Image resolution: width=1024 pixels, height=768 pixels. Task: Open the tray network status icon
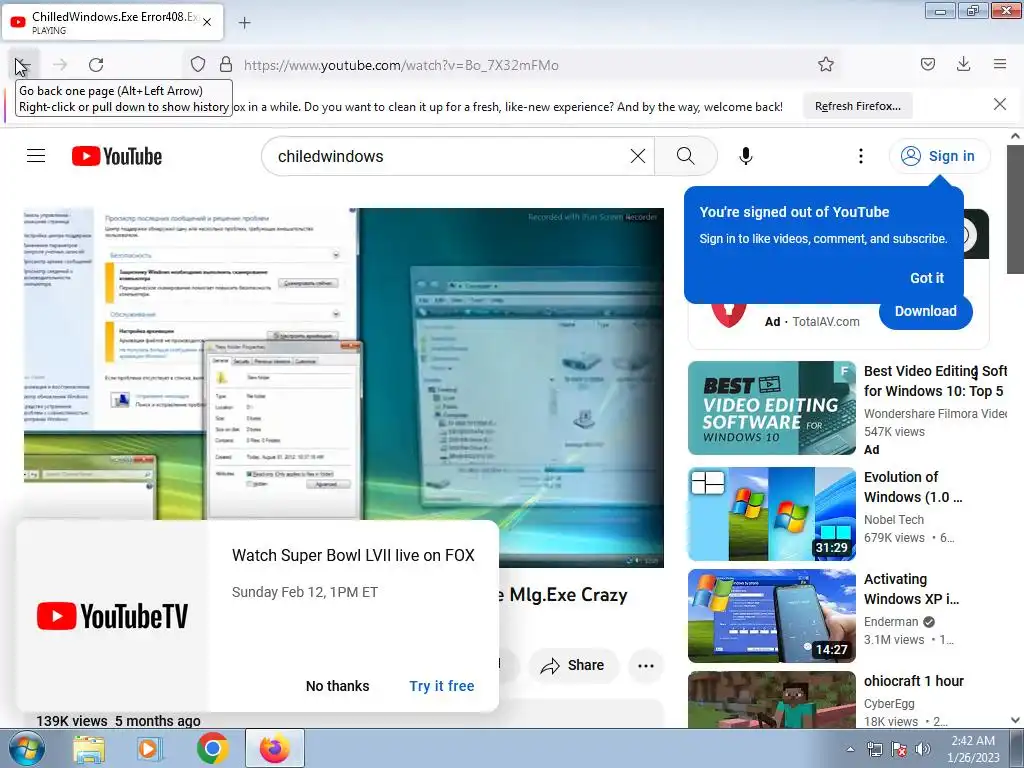tap(874, 750)
